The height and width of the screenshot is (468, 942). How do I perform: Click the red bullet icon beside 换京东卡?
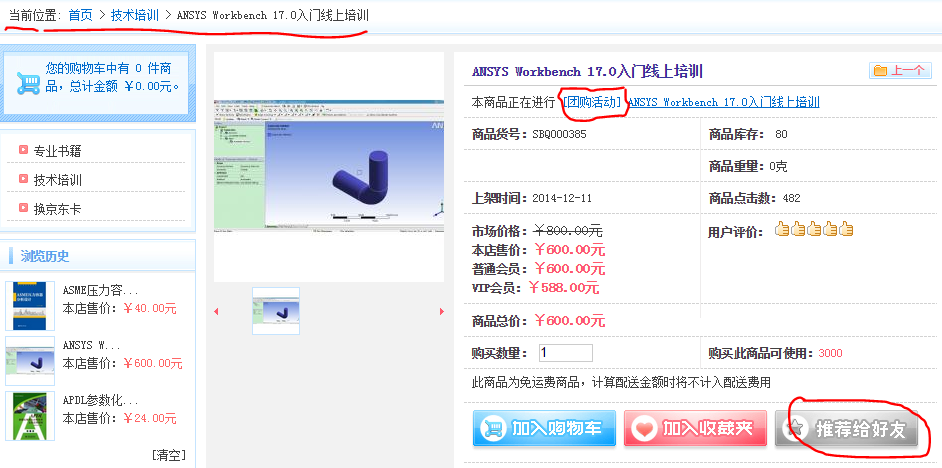[x=23, y=207]
